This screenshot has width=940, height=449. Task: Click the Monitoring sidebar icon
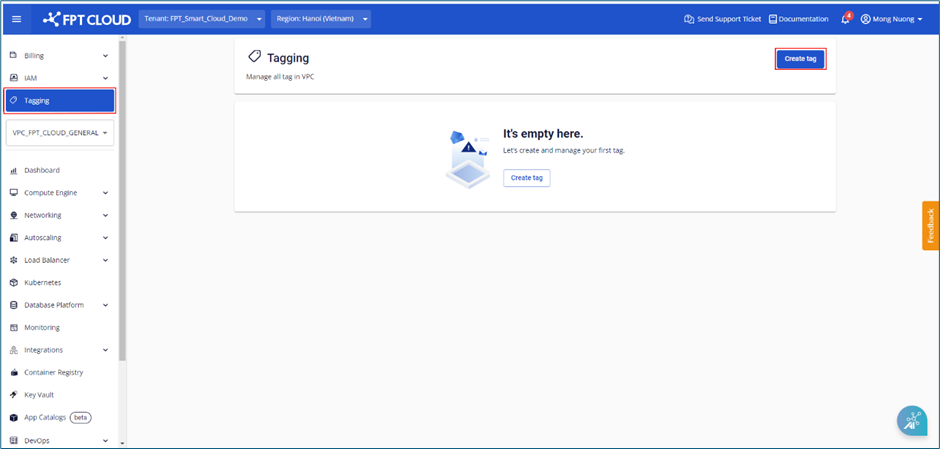coord(14,327)
